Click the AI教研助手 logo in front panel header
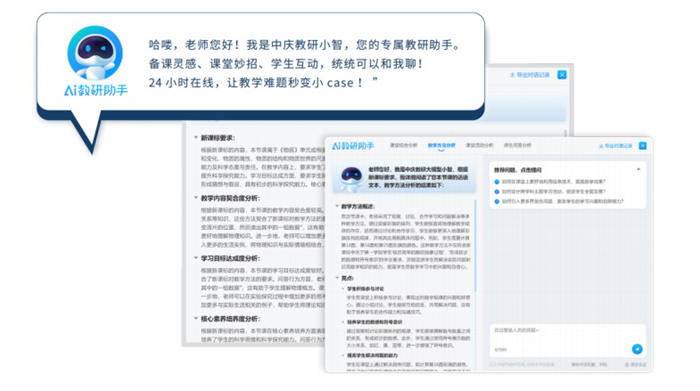The height and width of the screenshot is (391, 700). (x=353, y=146)
